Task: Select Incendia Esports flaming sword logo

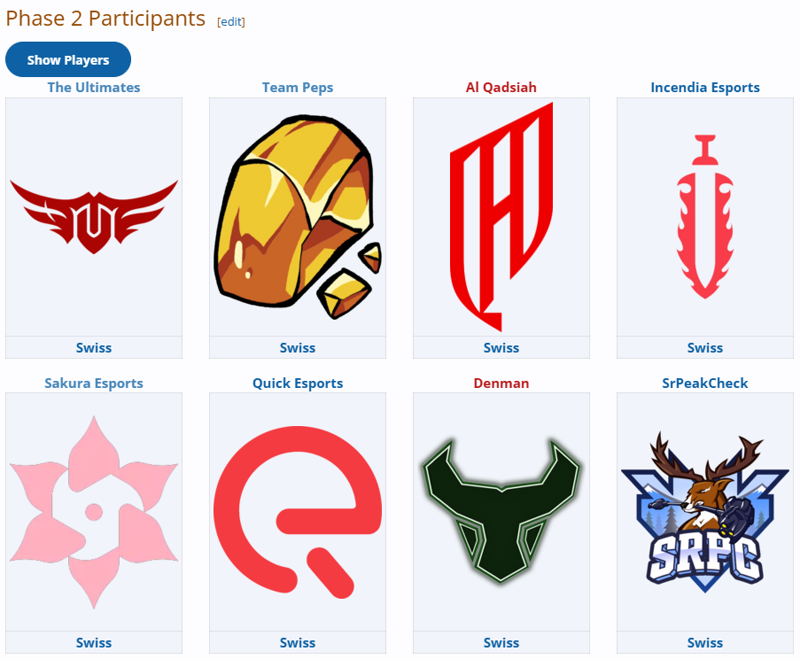Action: pyautogui.click(x=705, y=217)
